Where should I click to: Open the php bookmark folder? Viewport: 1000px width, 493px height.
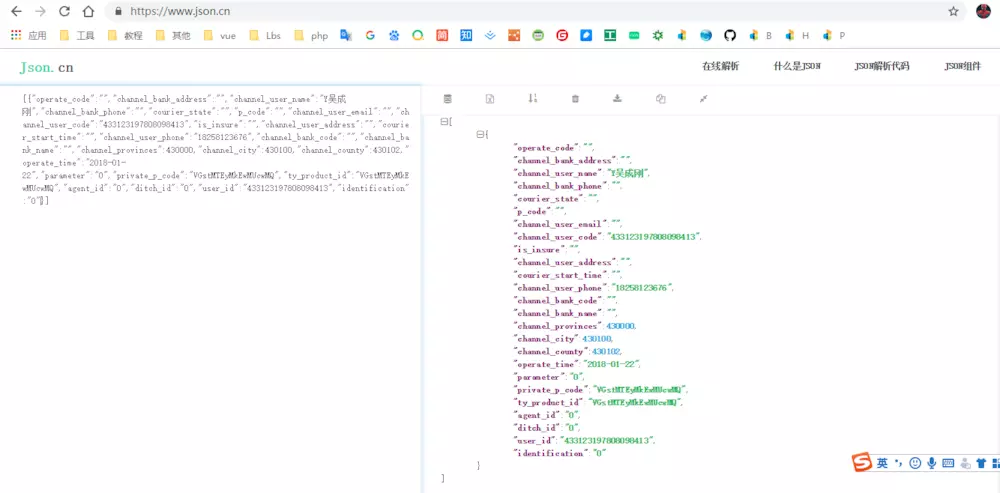(x=311, y=36)
